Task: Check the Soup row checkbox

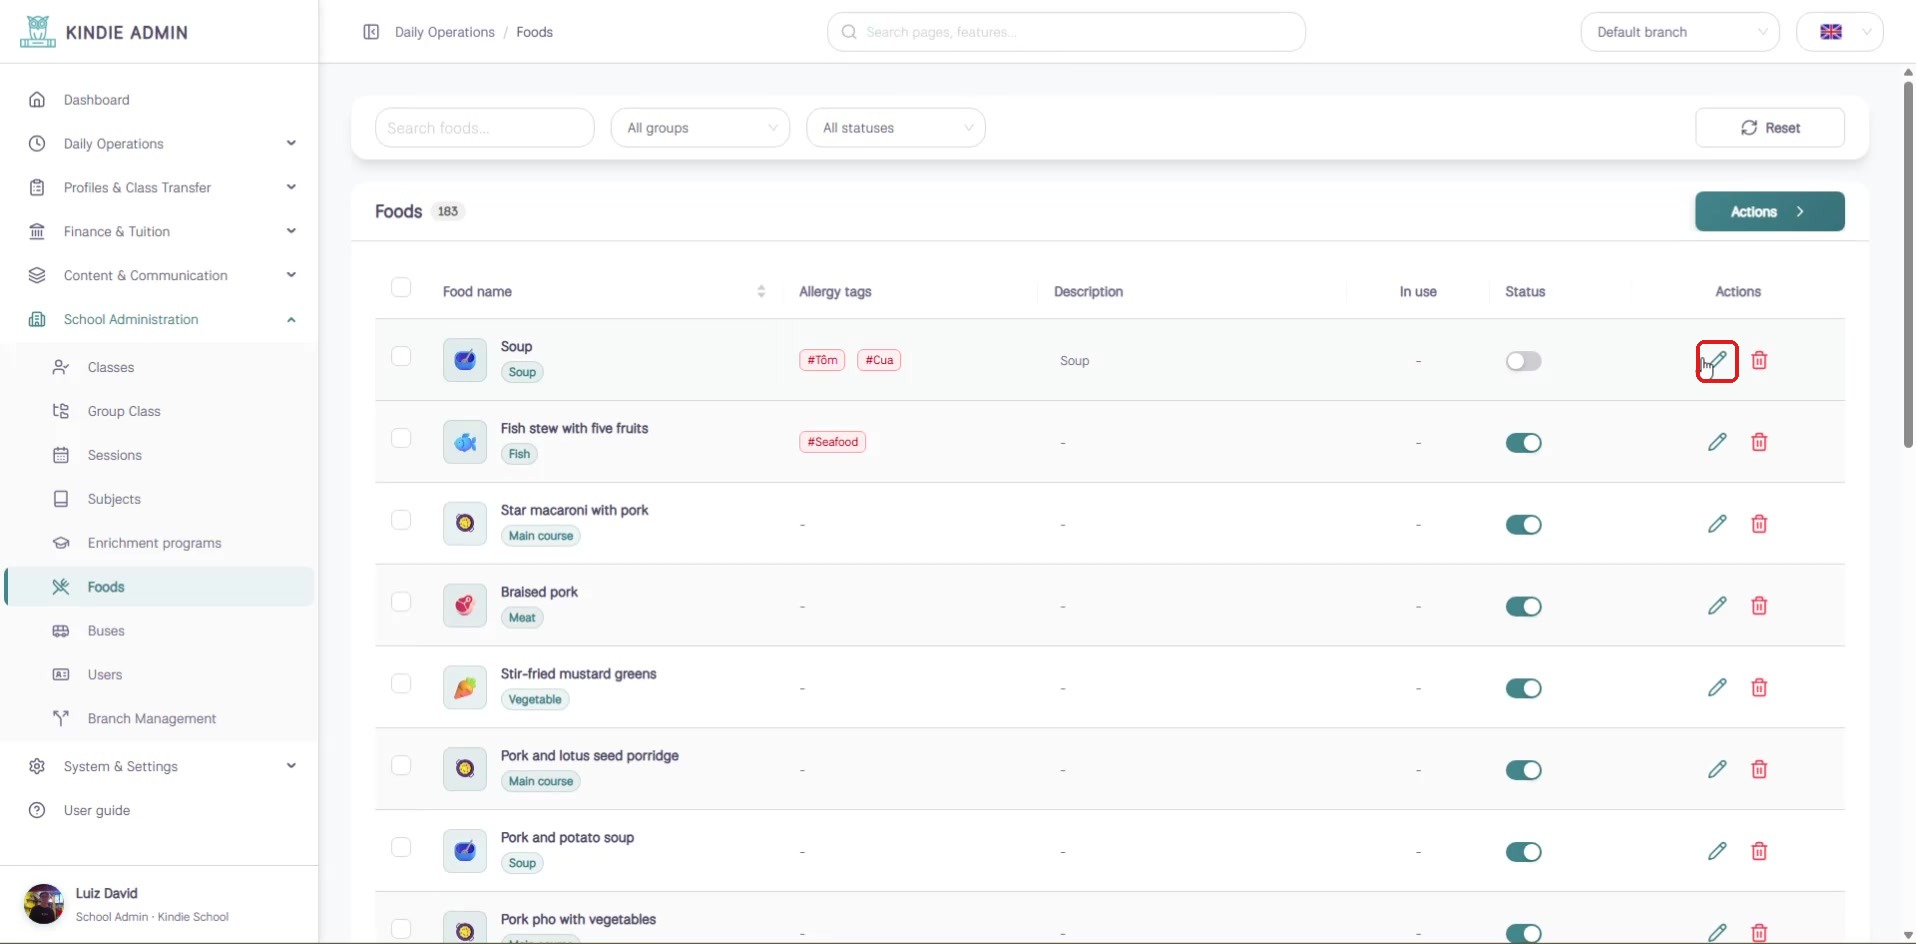Action: (401, 356)
